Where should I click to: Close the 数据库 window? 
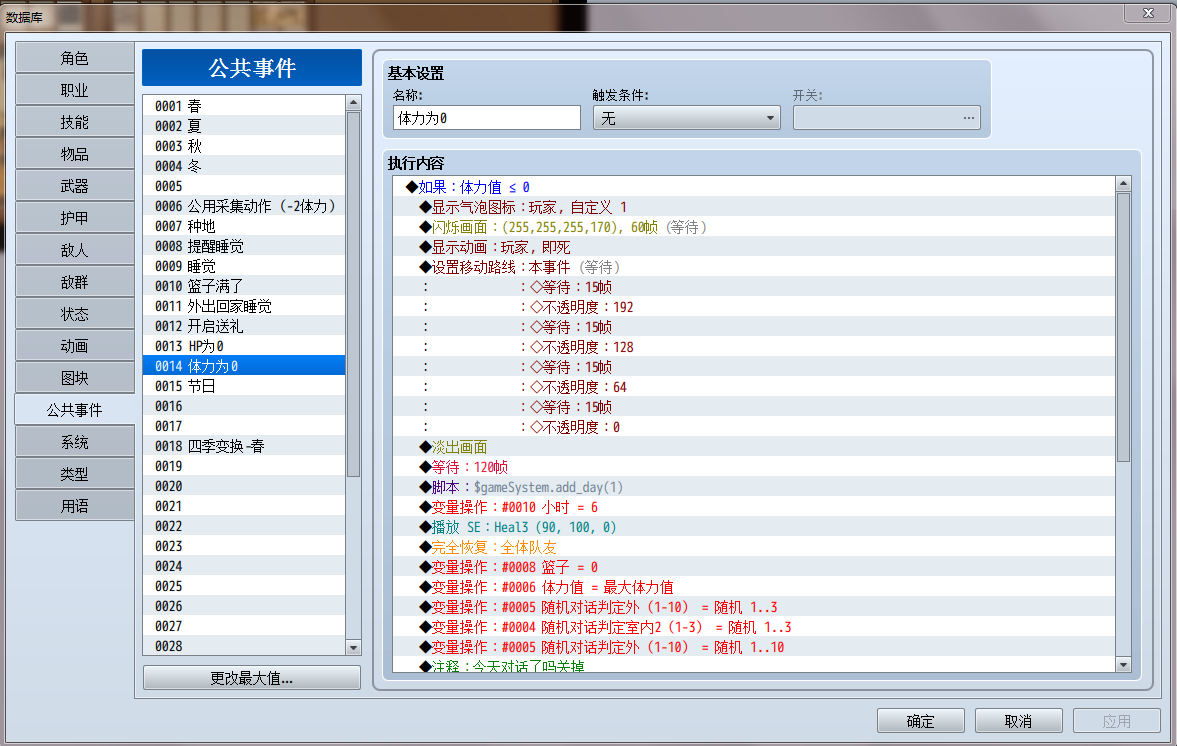tap(1148, 13)
